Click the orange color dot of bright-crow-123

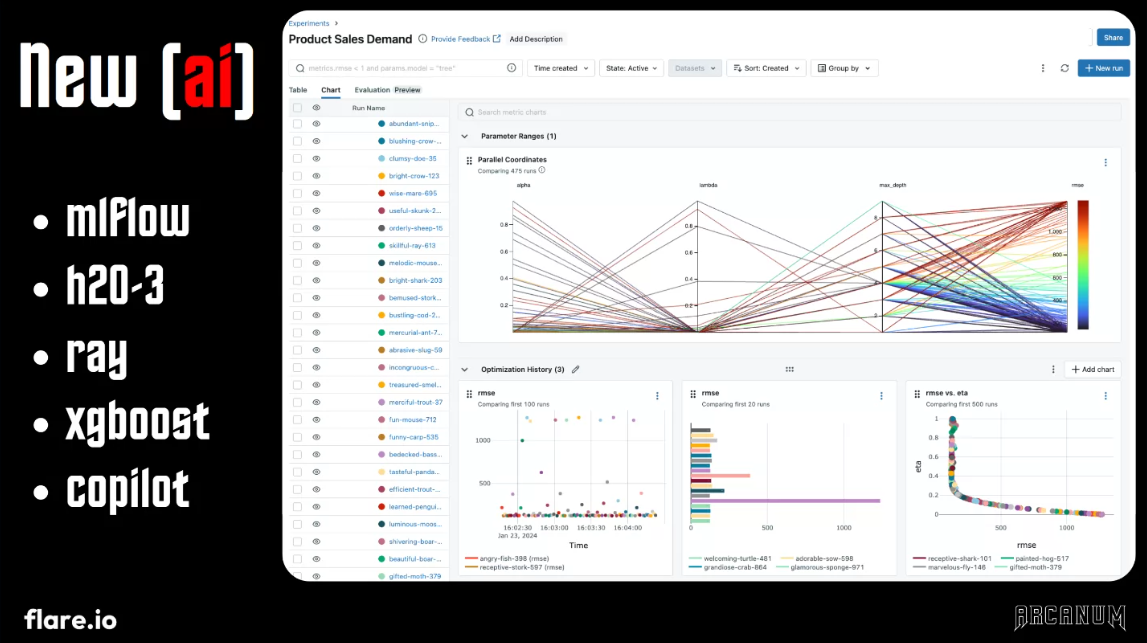(381, 176)
